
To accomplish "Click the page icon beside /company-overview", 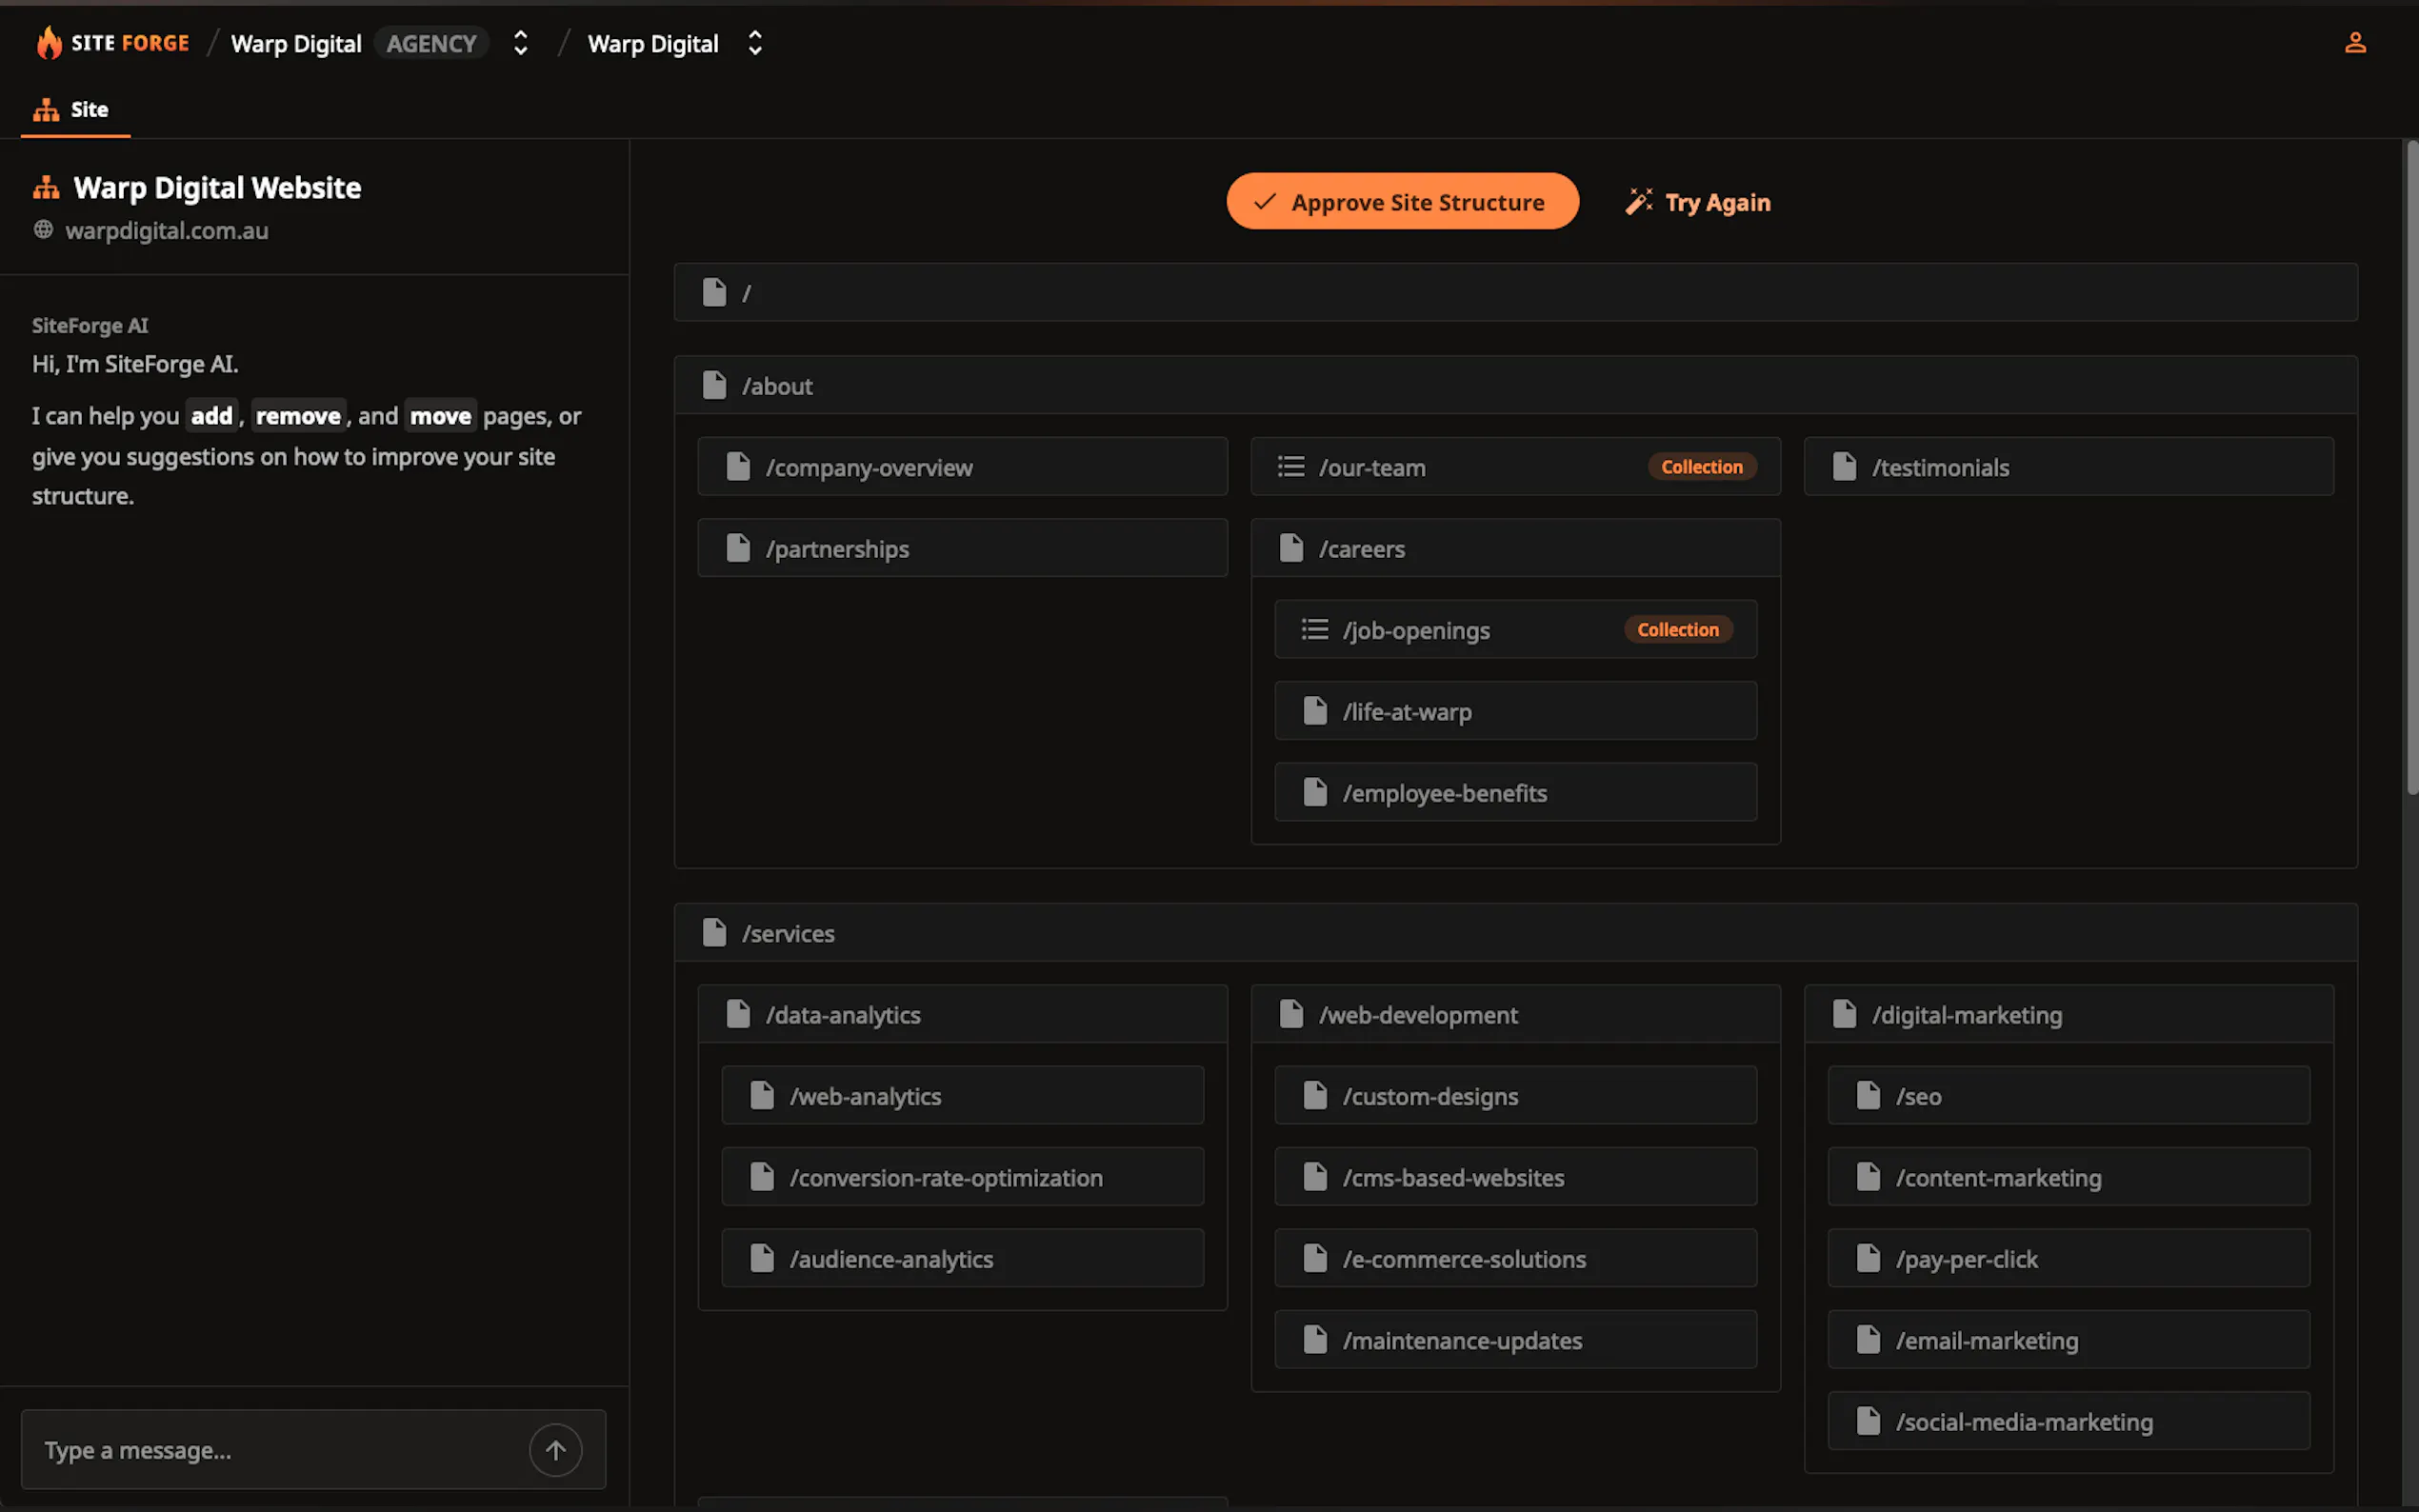I will point(738,467).
